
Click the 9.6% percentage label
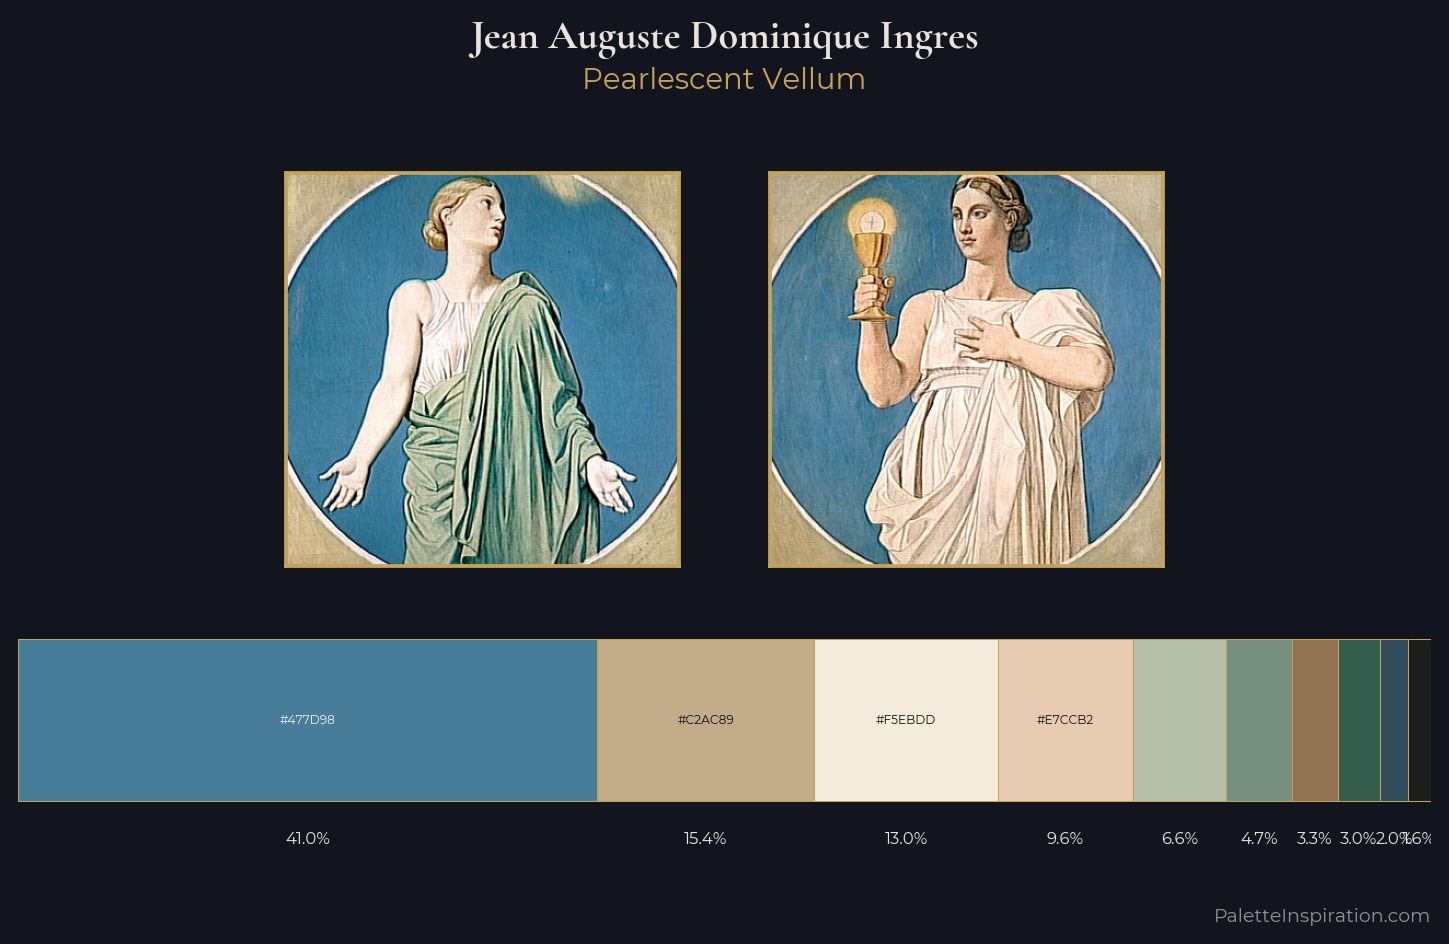[x=1065, y=838]
